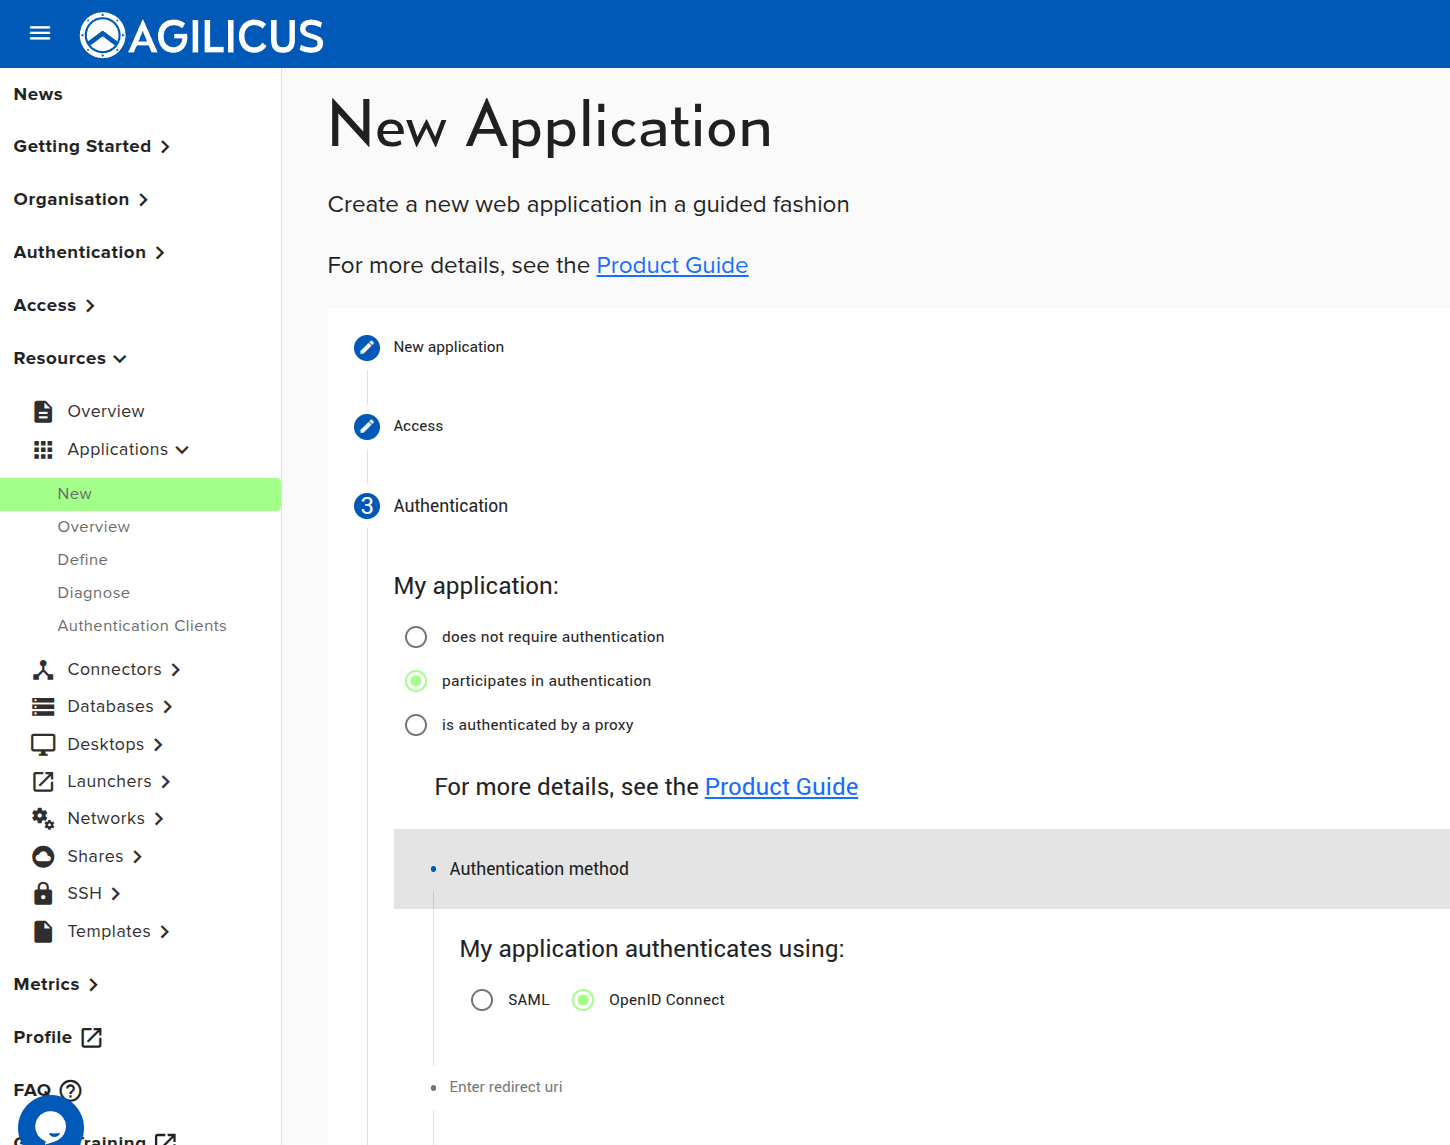
Task: Open the Define submenu item
Action: (x=83, y=560)
